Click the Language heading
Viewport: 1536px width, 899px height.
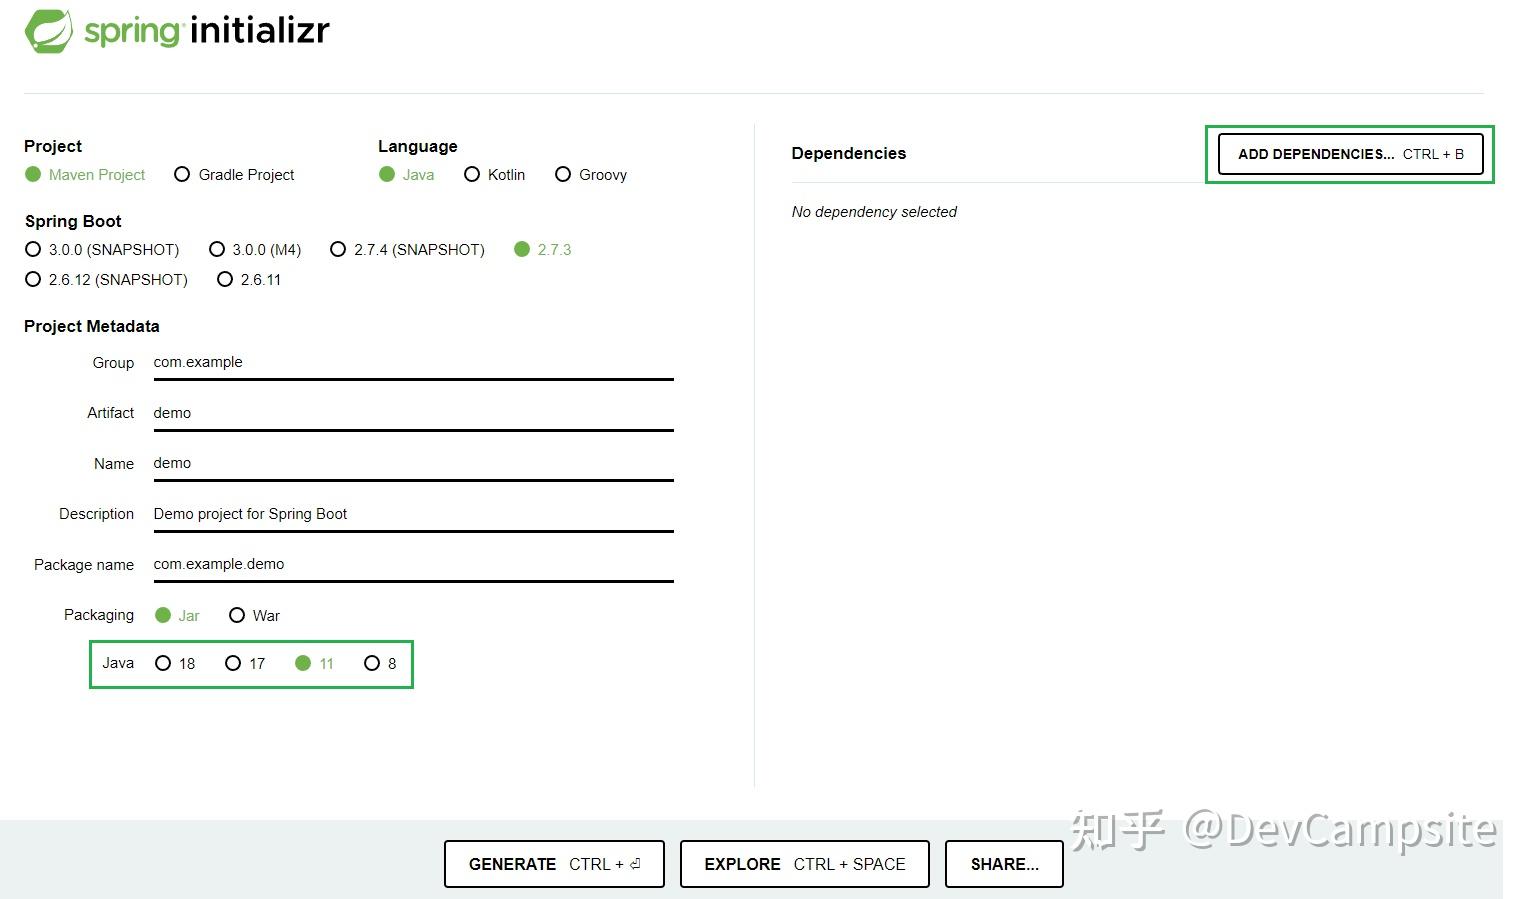pos(418,146)
